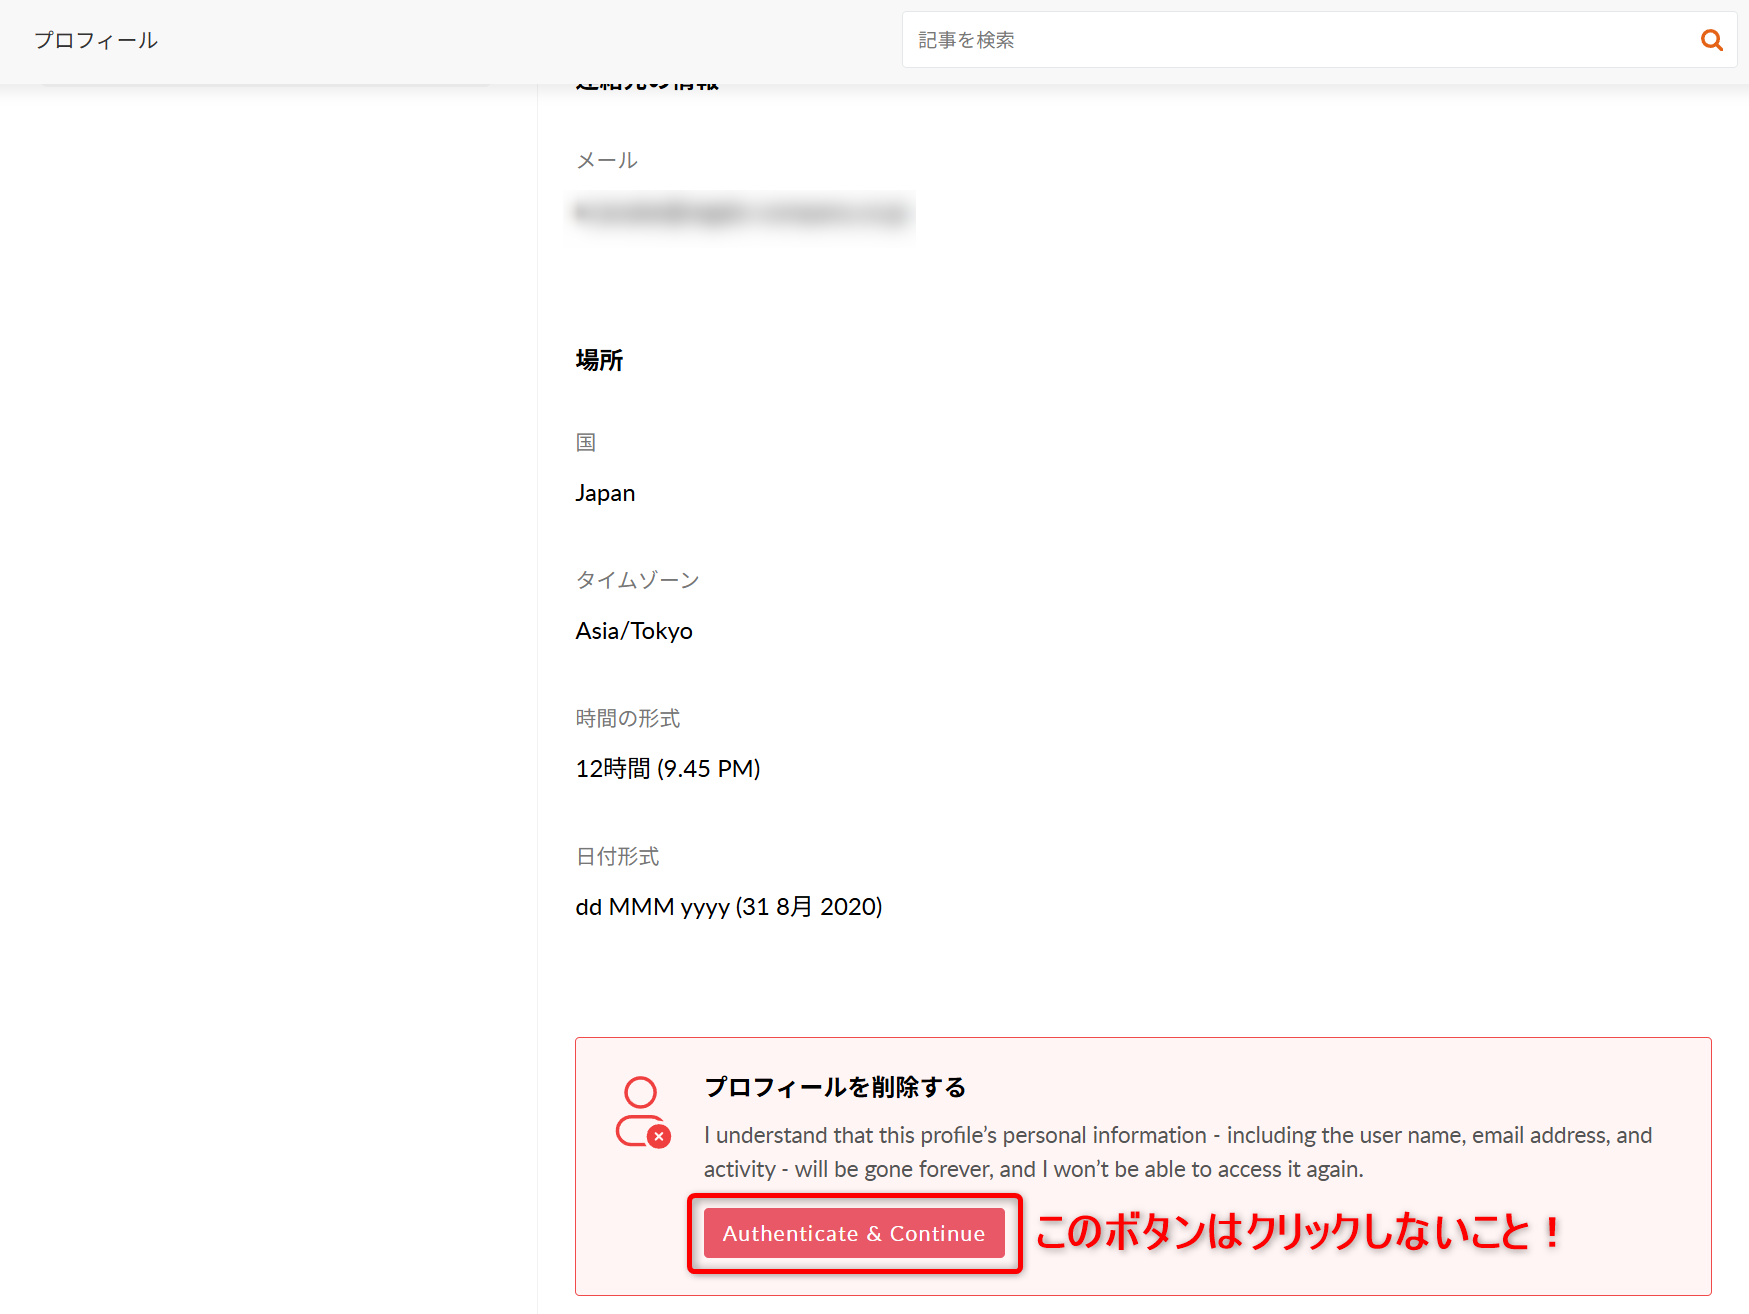The width and height of the screenshot is (1749, 1314).
Task: Select the Asia/Tokyo timezone value
Action: pos(634,631)
